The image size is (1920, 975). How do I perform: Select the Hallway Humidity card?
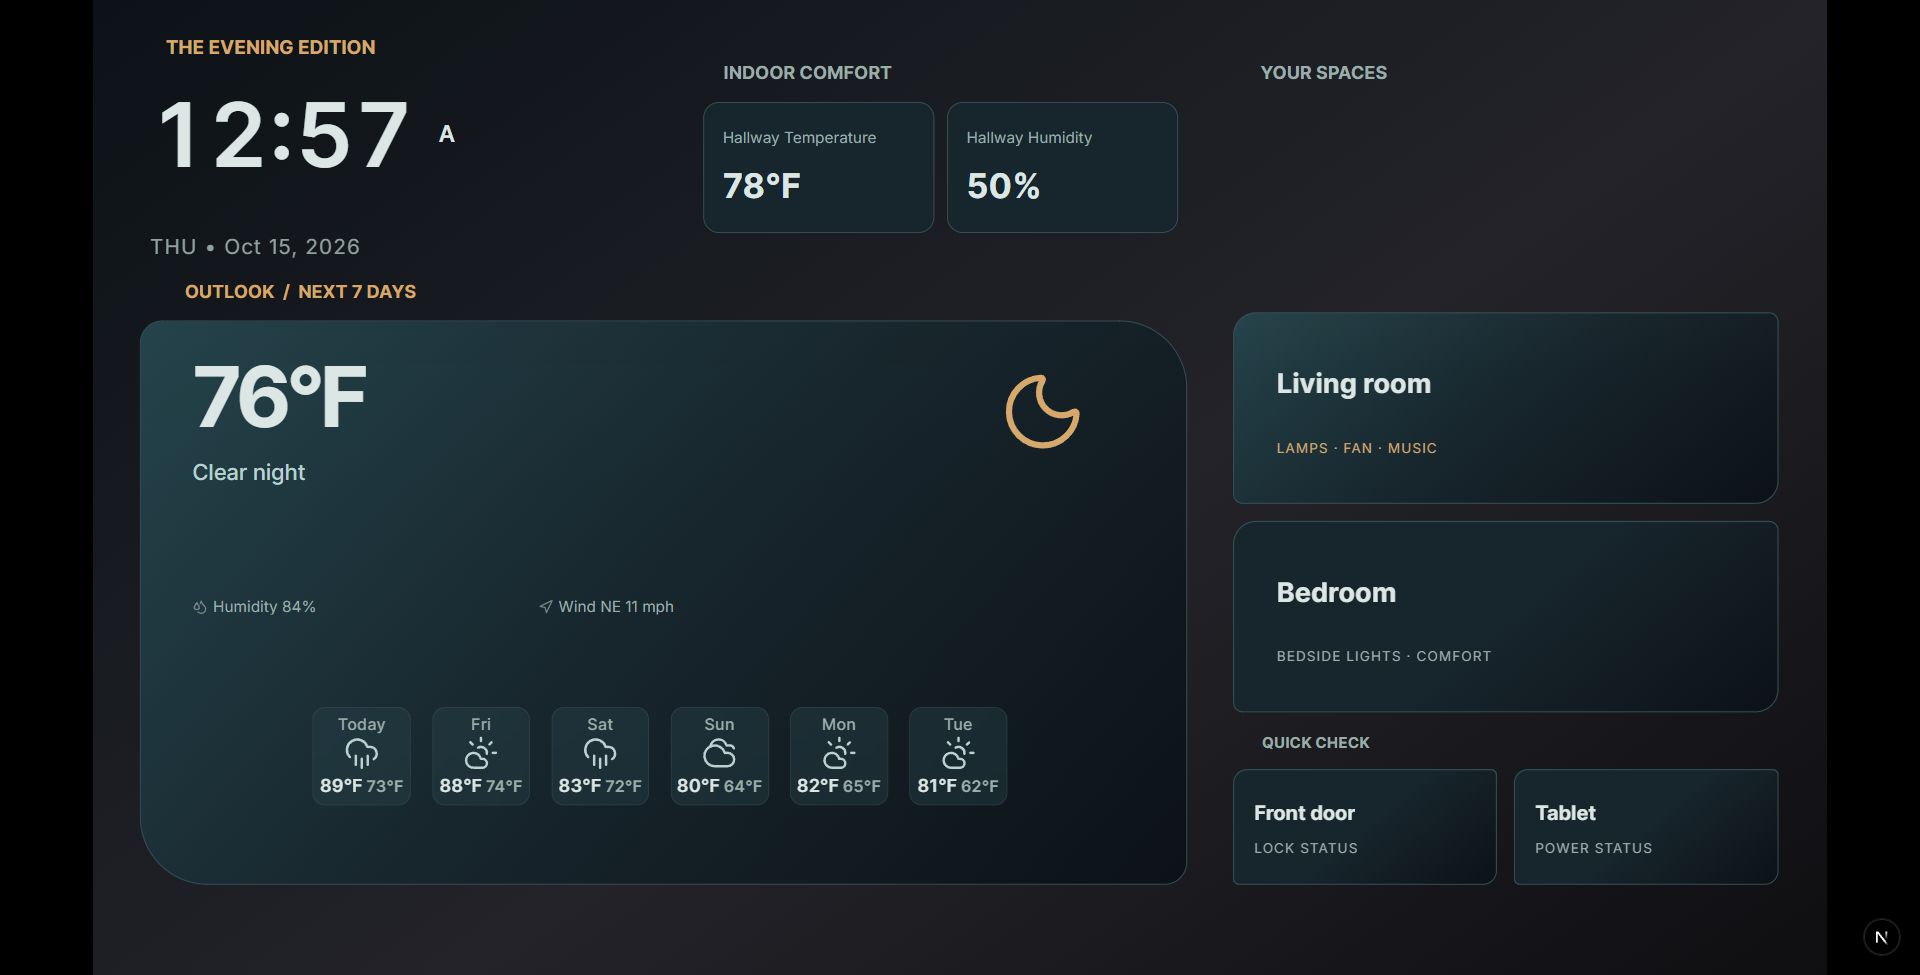pyautogui.click(x=1062, y=167)
